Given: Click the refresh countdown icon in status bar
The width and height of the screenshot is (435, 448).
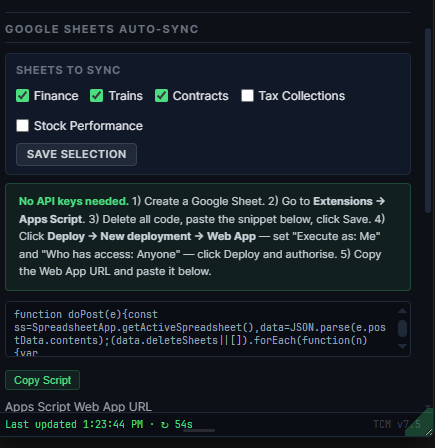Looking at the screenshot, I should click(x=164, y=425).
